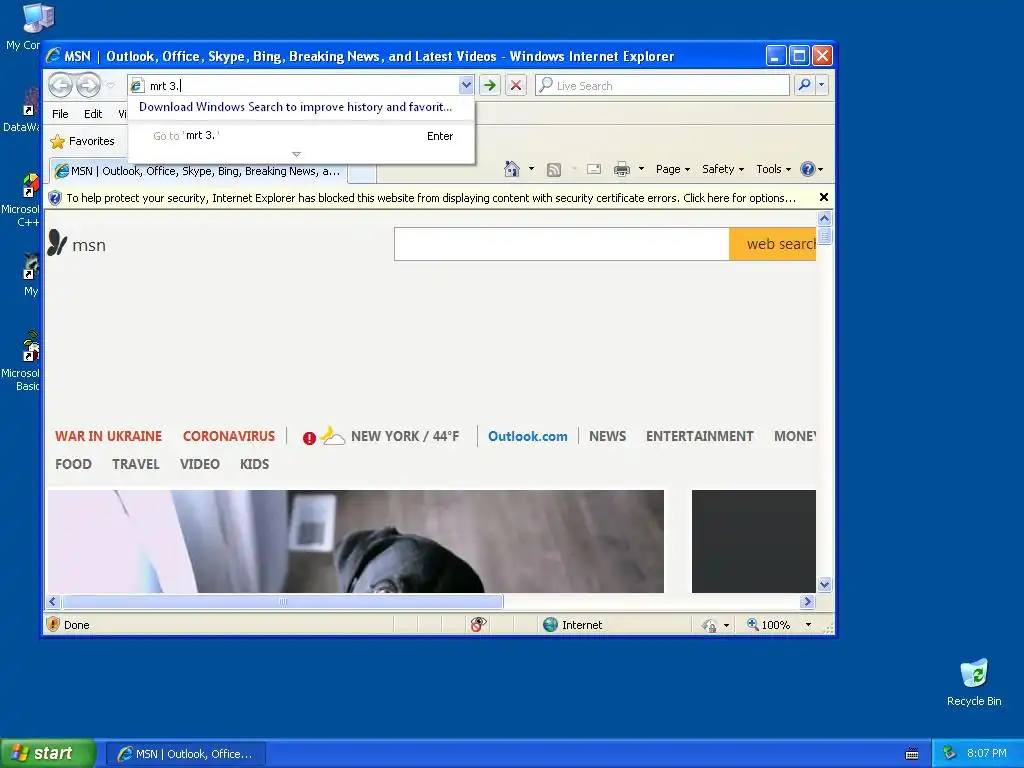
Task: Select the MSN browser tab
Action: click(199, 171)
